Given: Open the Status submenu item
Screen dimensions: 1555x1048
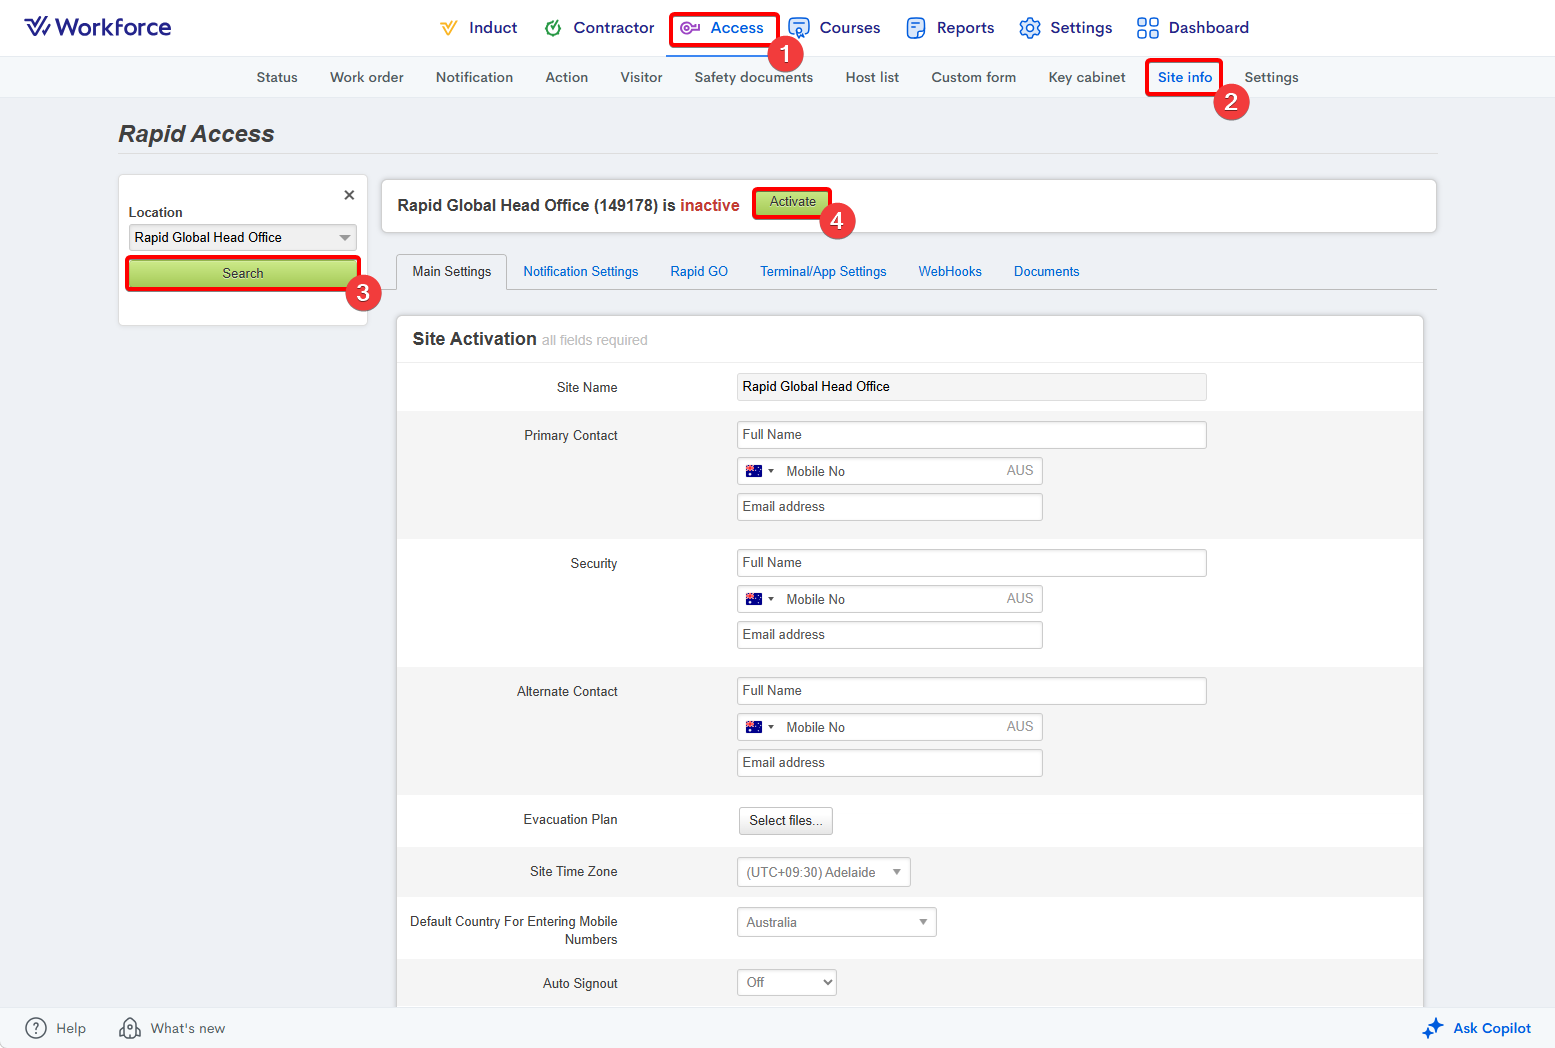Looking at the screenshot, I should tap(277, 77).
